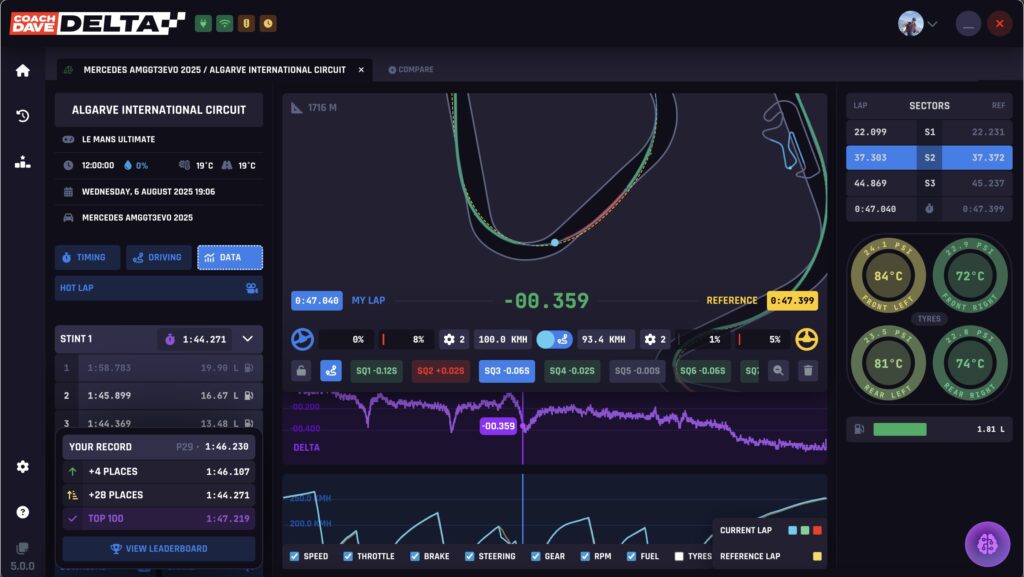Collapse the Stint 1 lap list
The width and height of the screenshot is (1024, 577).
(x=248, y=339)
